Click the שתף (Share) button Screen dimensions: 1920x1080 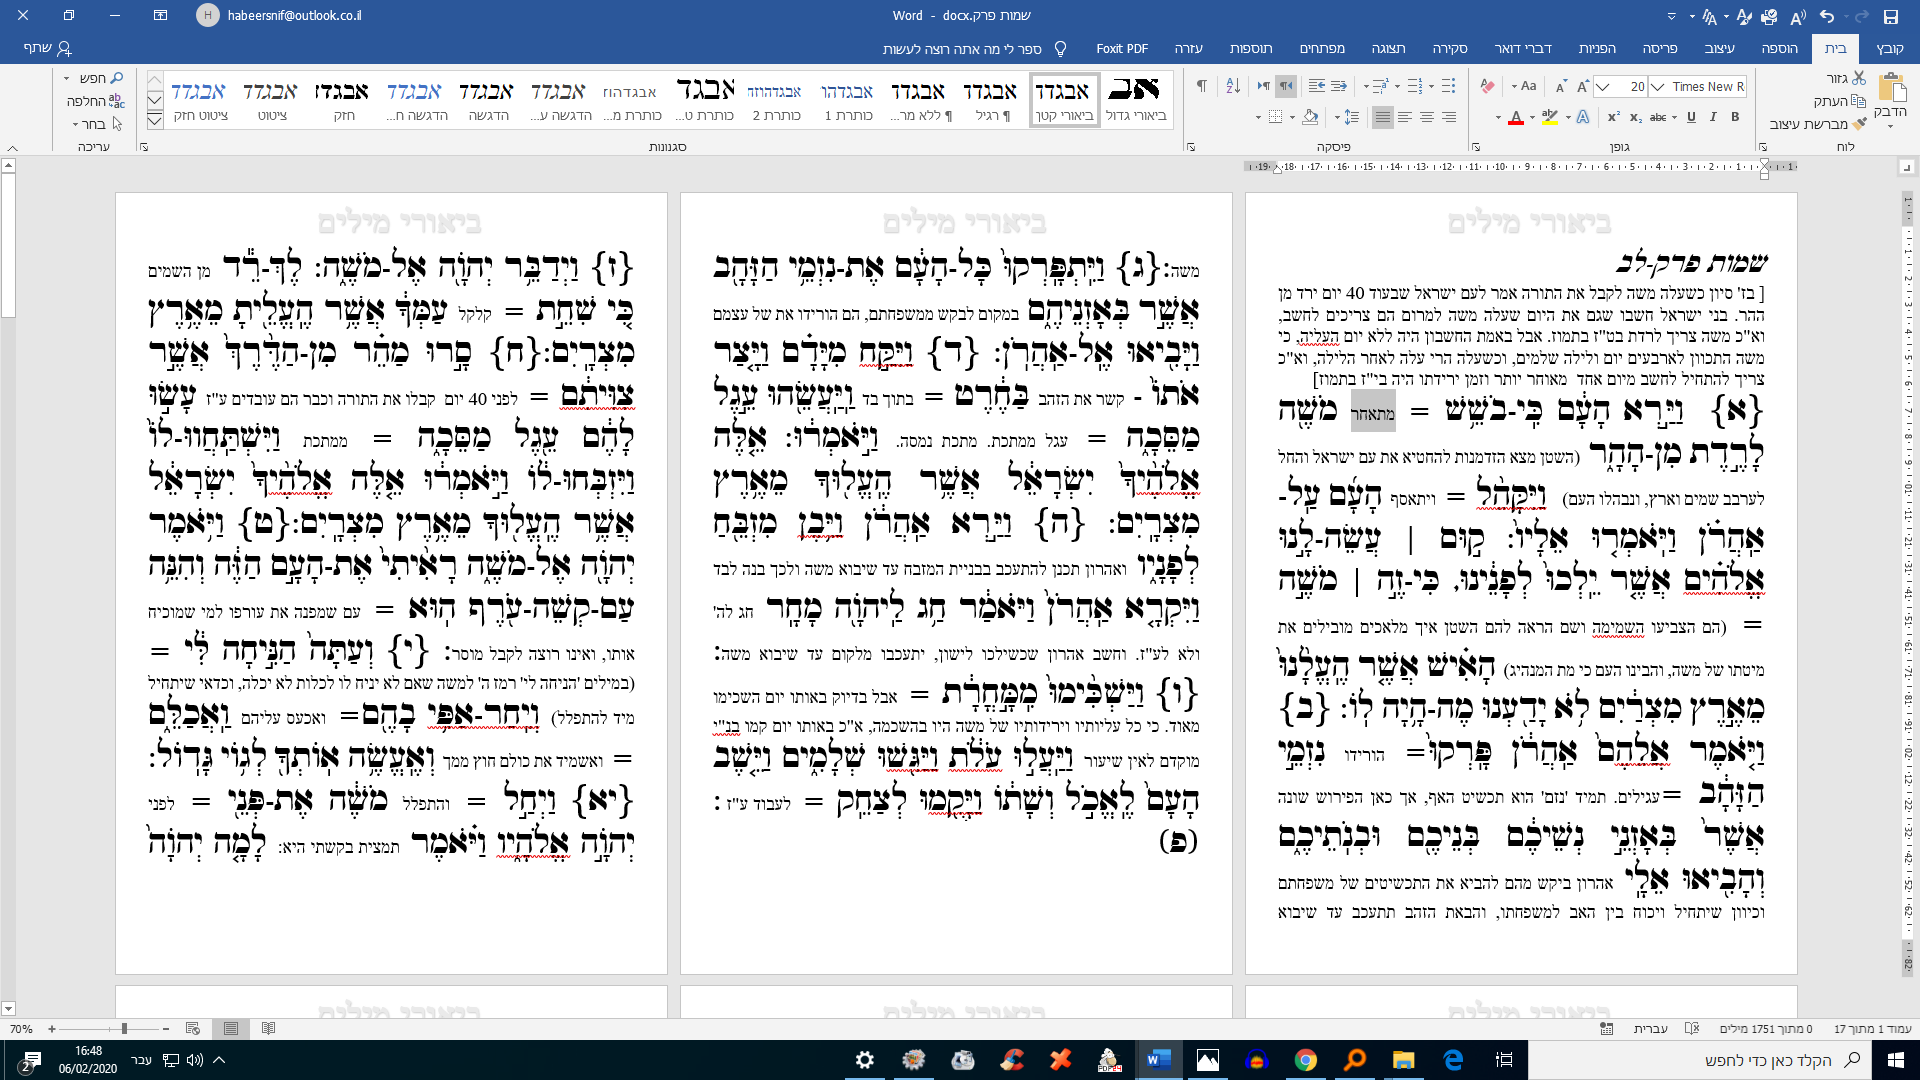(48, 48)
